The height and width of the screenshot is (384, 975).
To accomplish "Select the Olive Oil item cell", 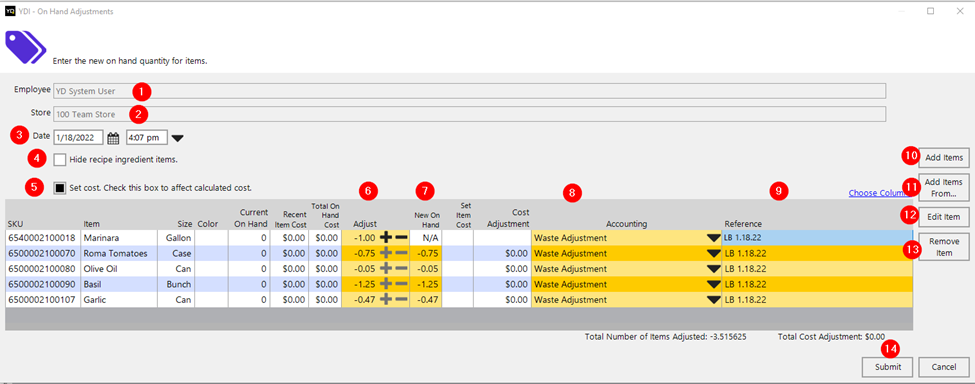I will point(118,268).
